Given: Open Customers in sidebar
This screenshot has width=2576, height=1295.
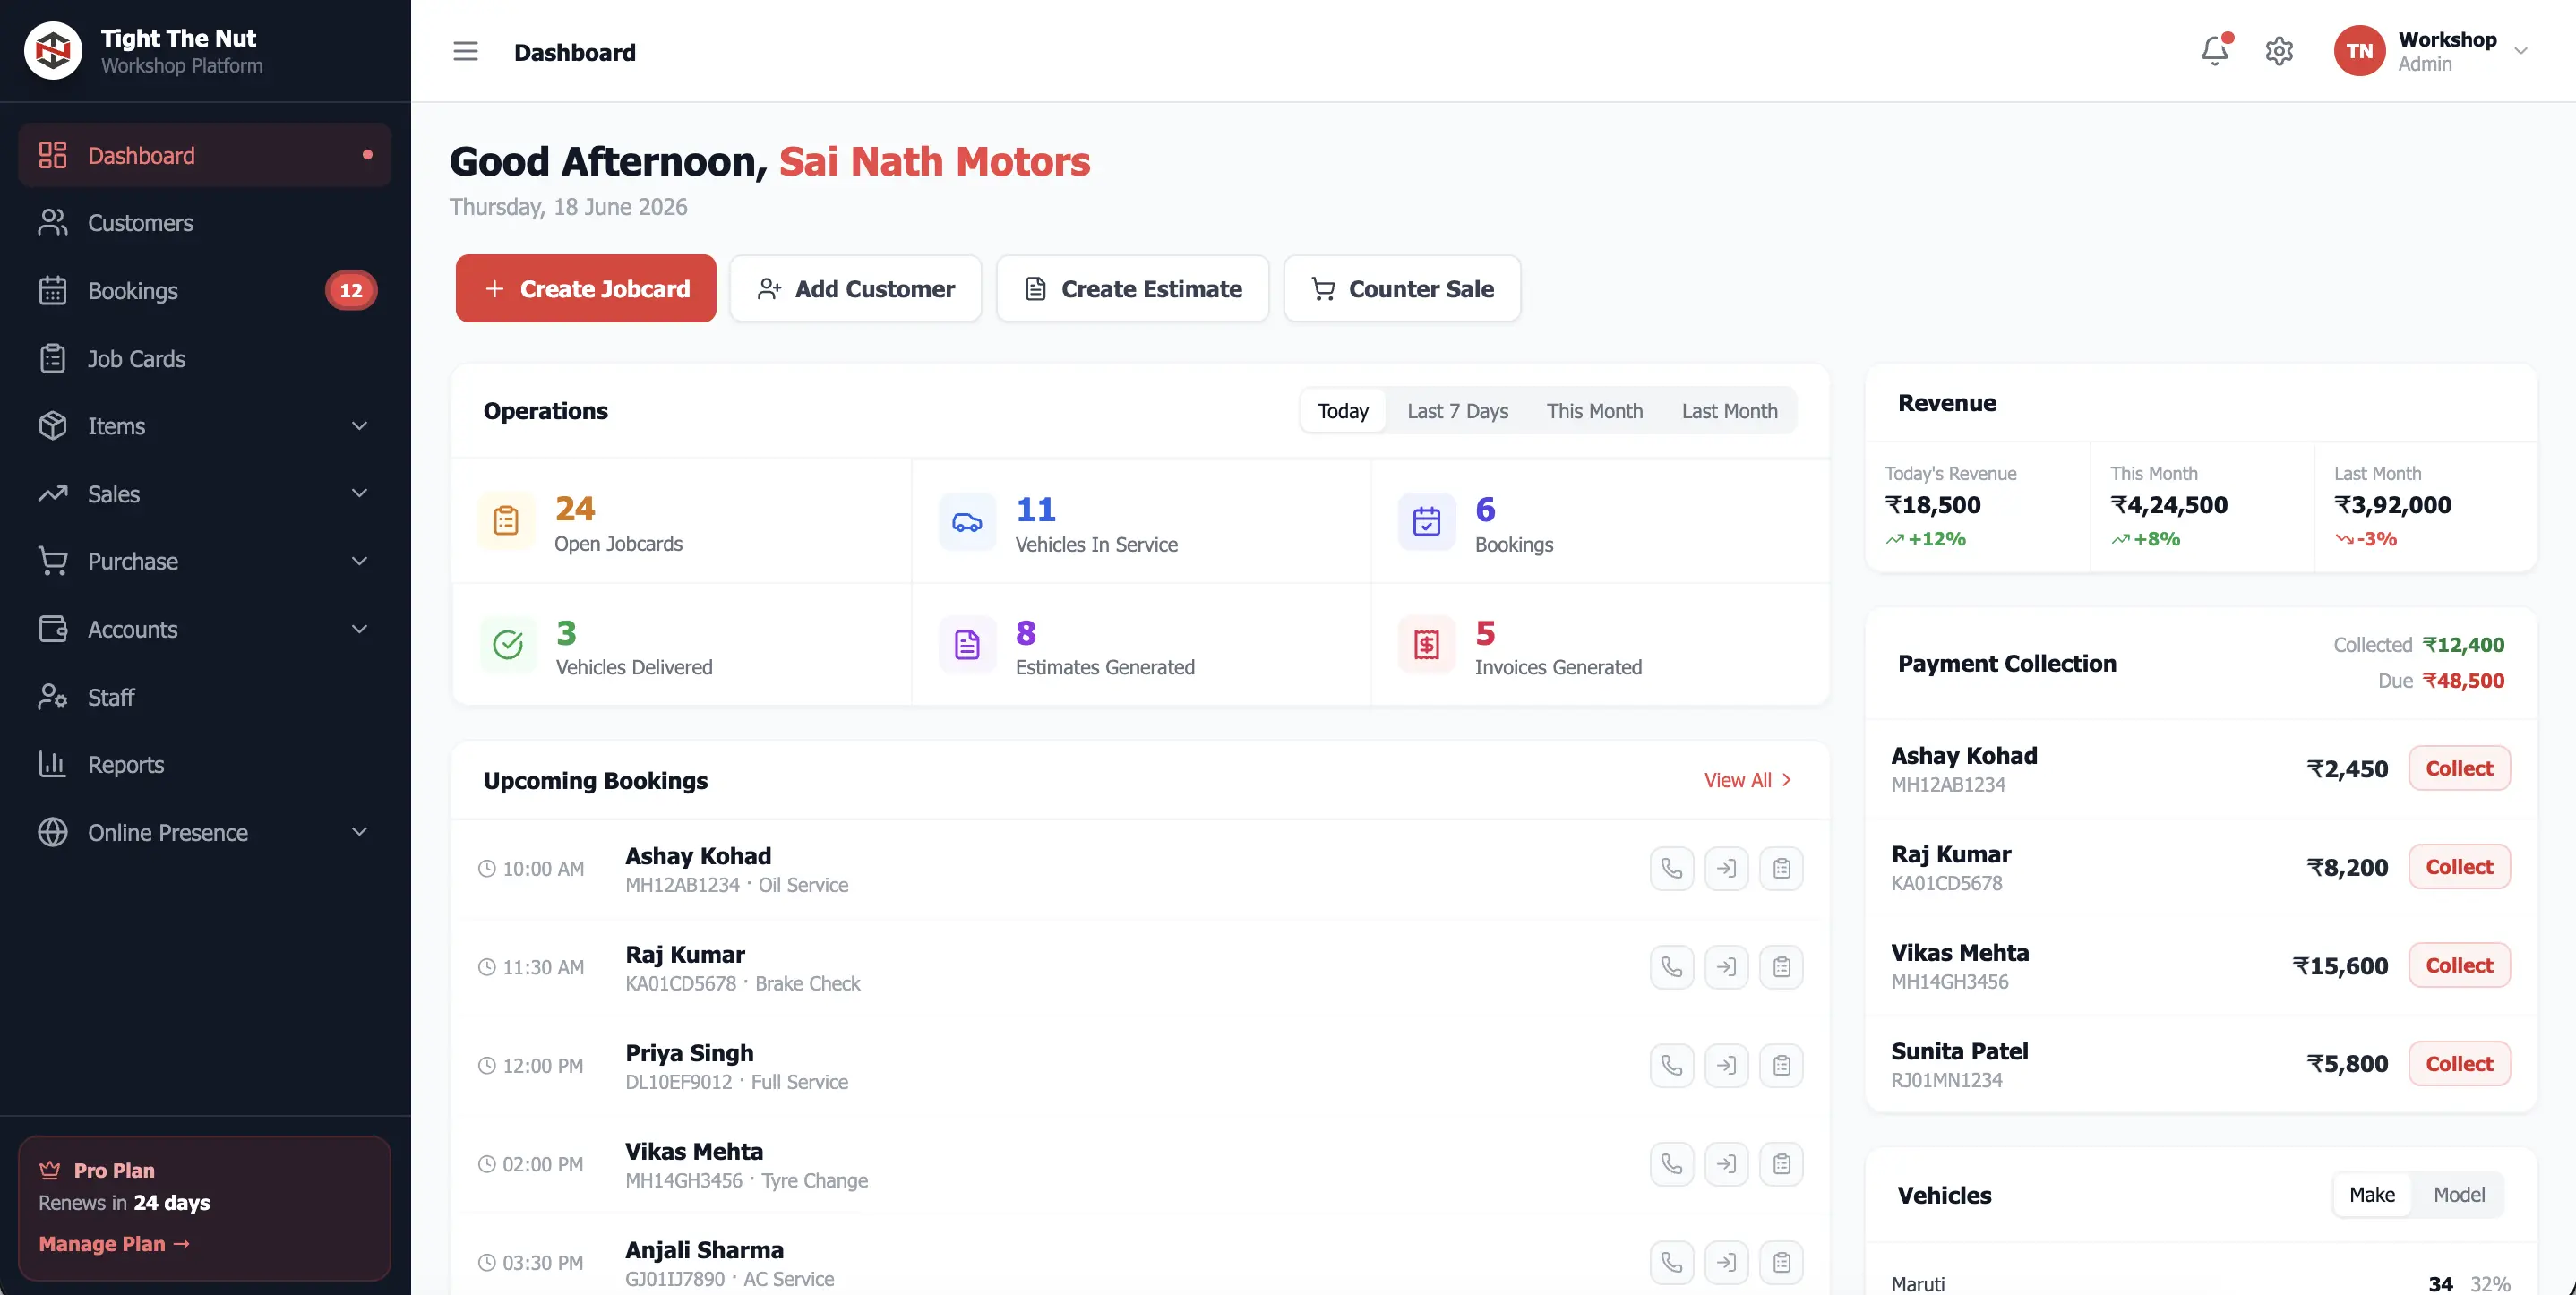Looking at the screenshot, I should pos(204,223).
